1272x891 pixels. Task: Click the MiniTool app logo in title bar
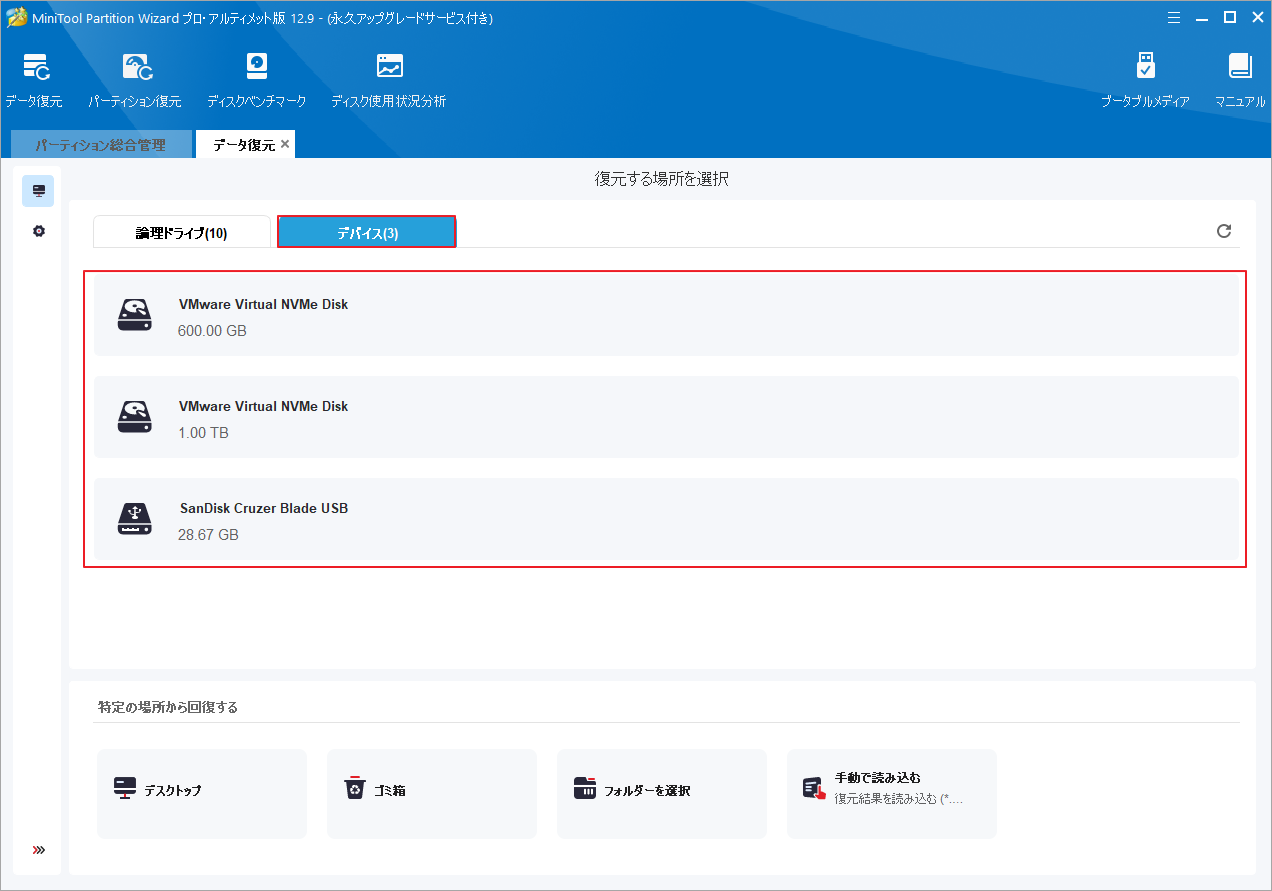[16, 17]
